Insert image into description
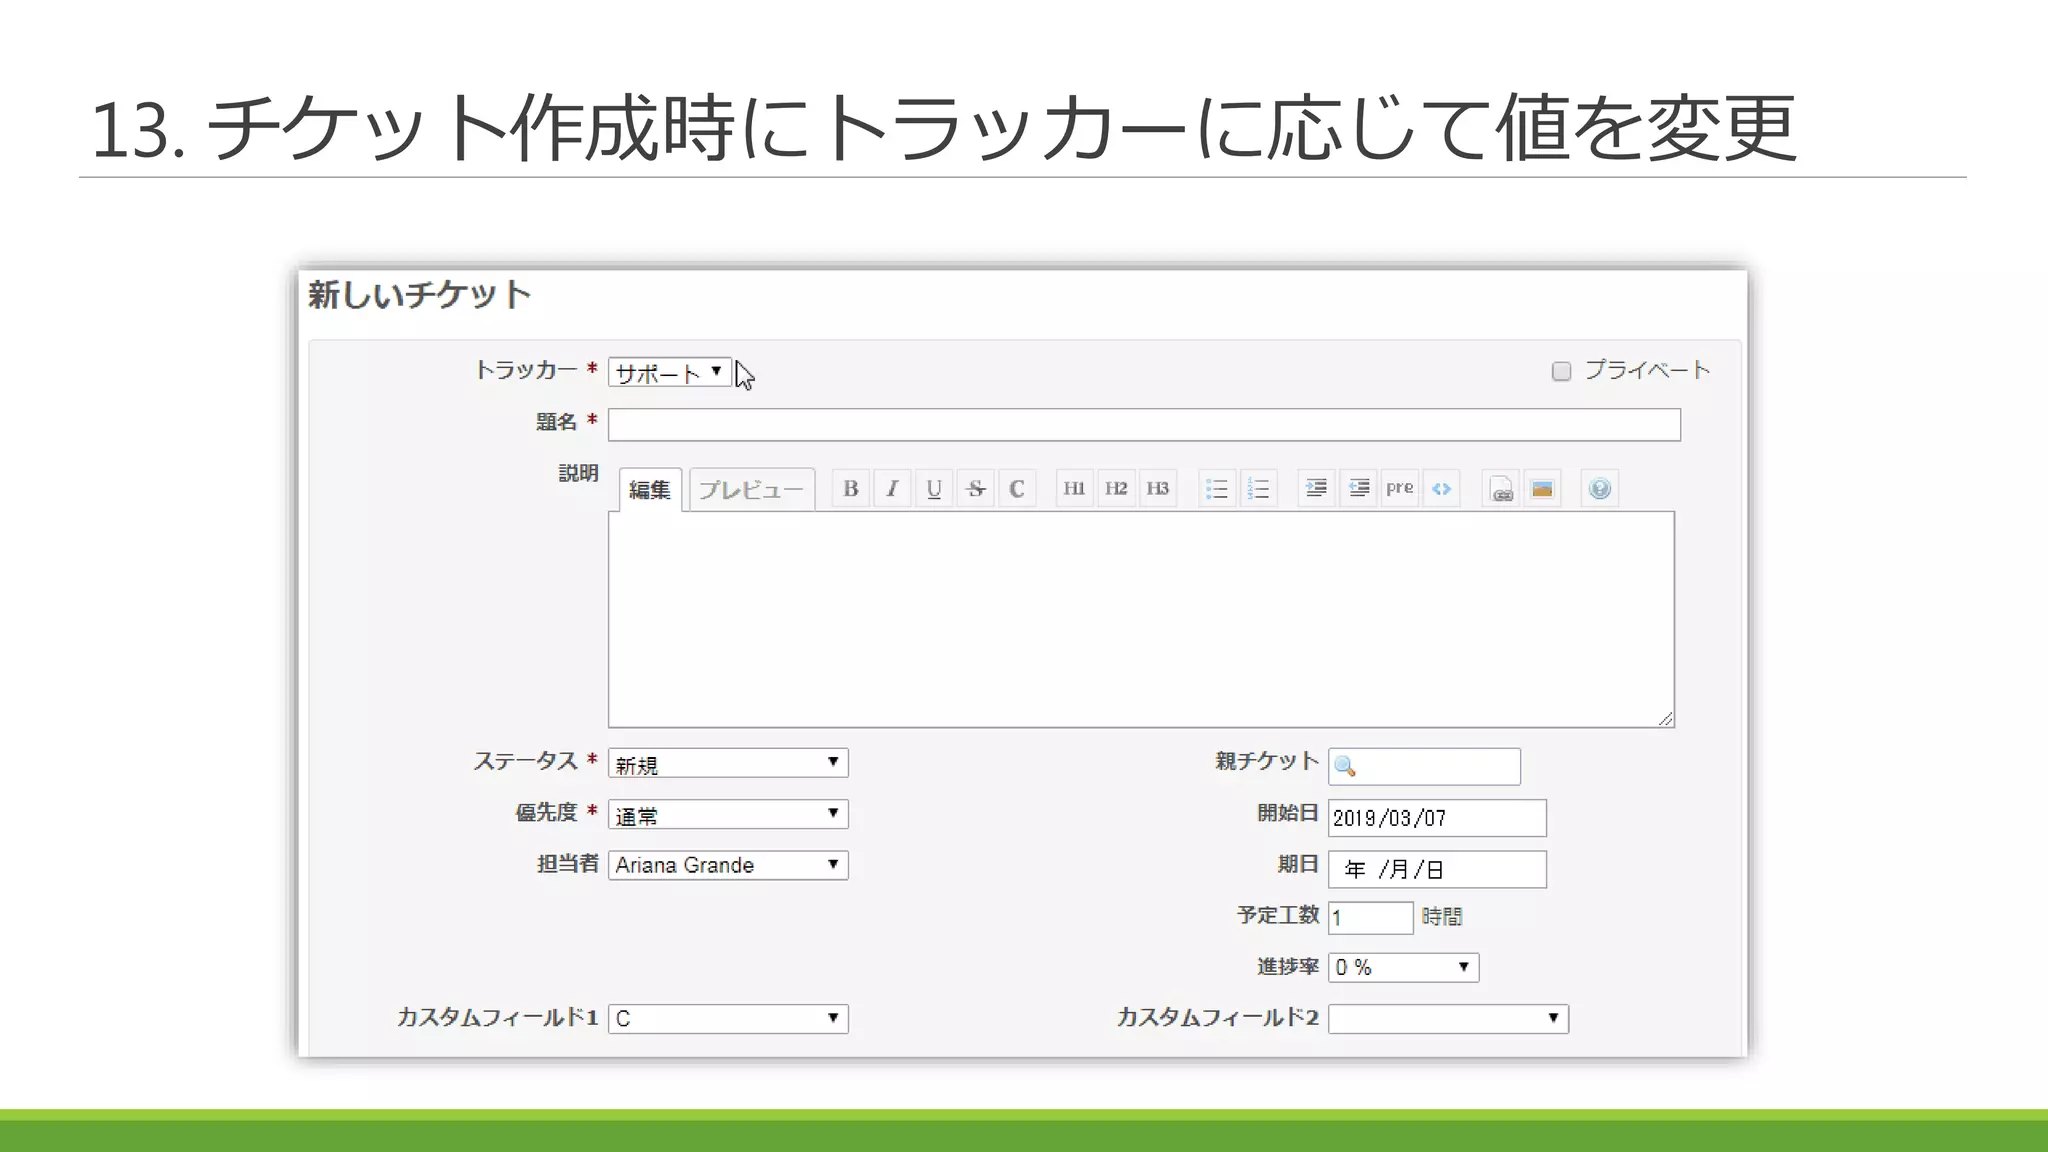The image size is (2048, 1152). tap(1543, 489)
